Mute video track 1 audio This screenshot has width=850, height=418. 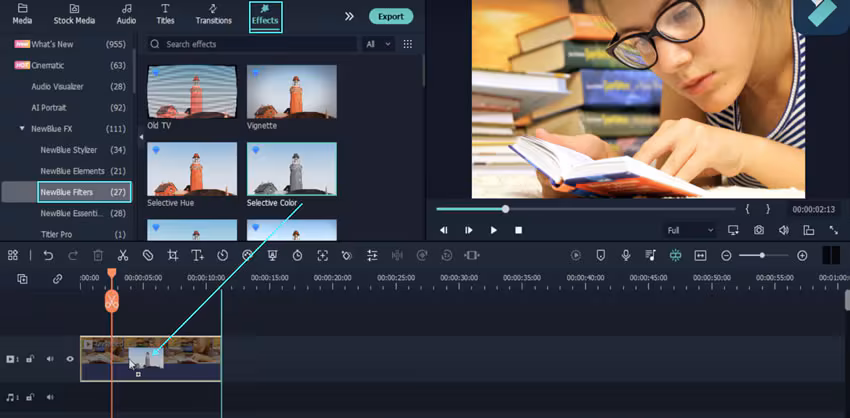pyautogui.click(x=50, y=359)
